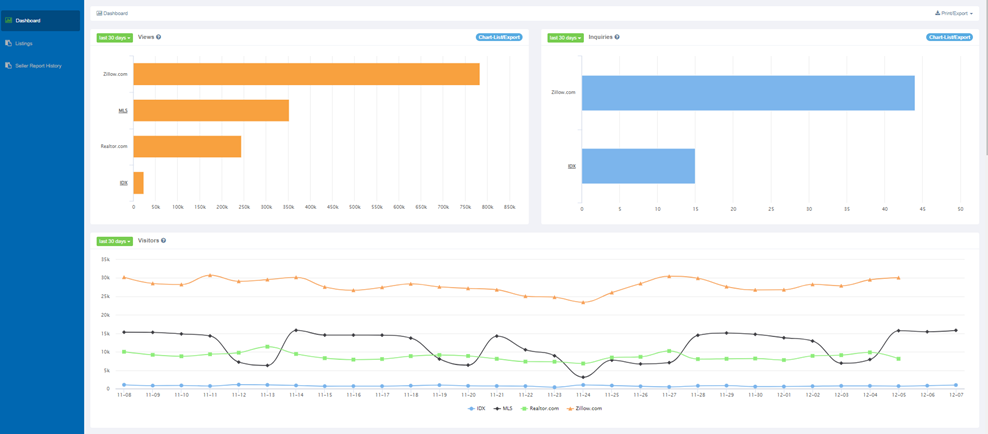
Task: Click the IDX bar in Views chart
Action: [x=139, y=183]
